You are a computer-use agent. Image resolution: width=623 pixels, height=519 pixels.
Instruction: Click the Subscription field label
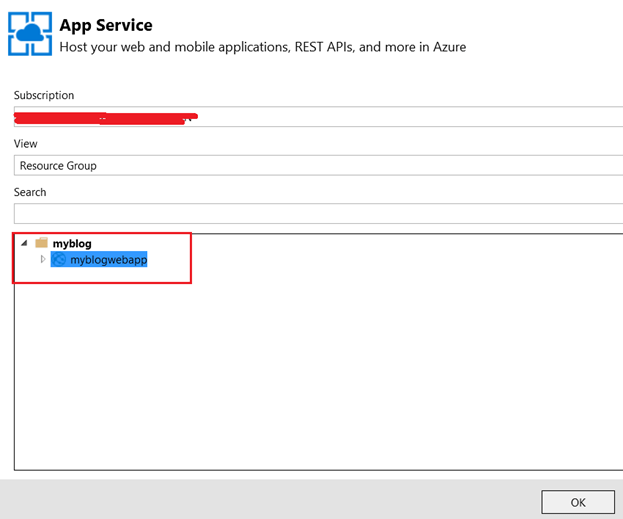click(44, 96)
